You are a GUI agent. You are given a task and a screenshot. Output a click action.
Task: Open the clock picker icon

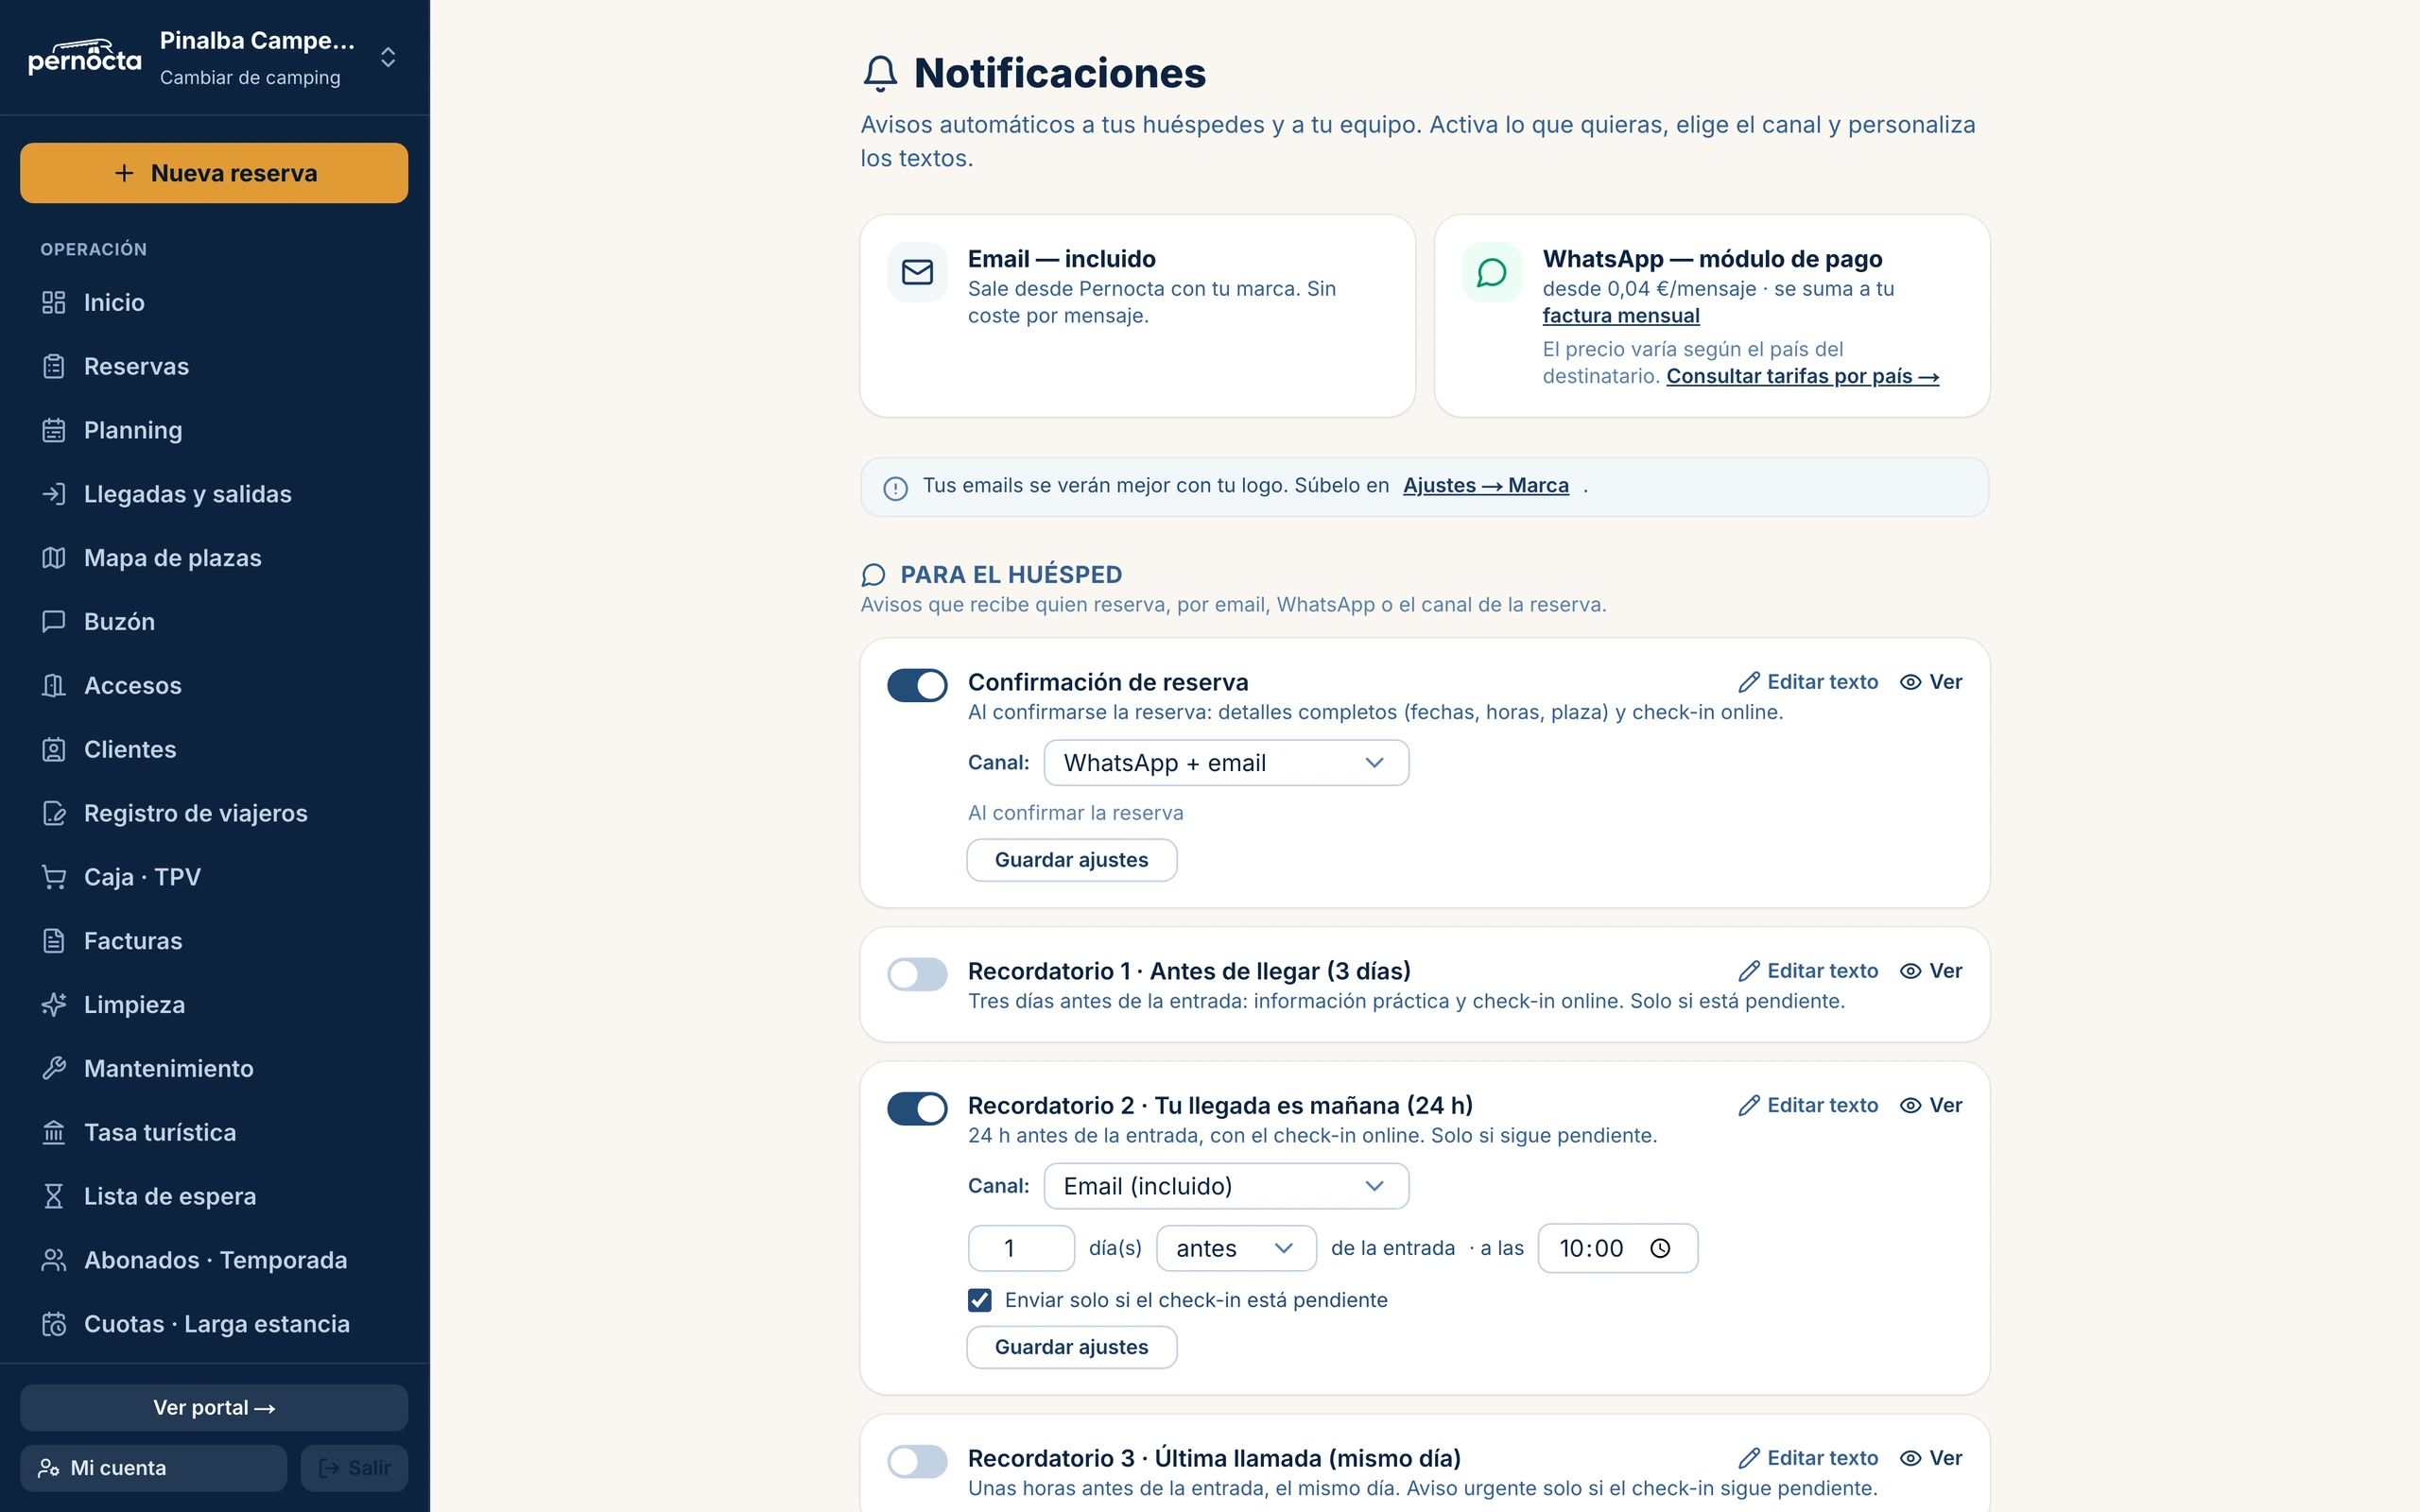point(1660,1248)
